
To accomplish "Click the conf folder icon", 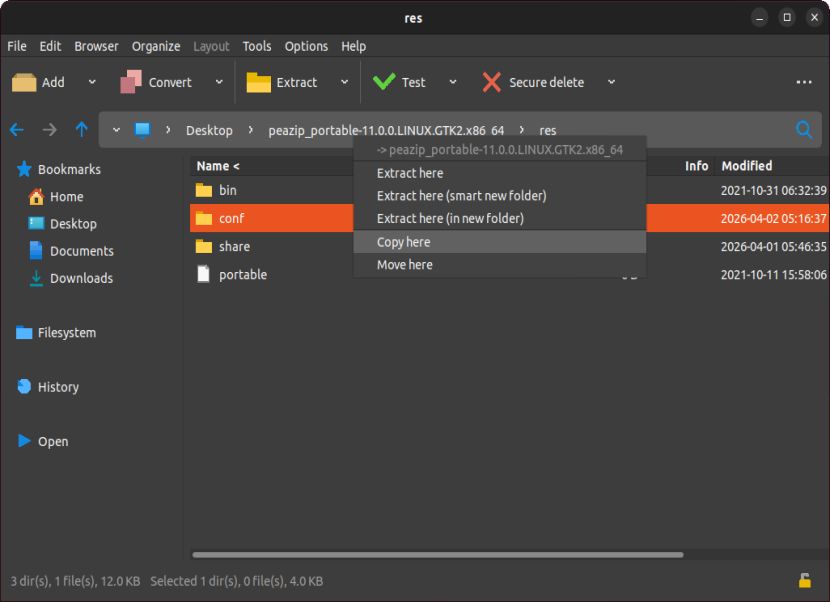I will tap(204, 218).
